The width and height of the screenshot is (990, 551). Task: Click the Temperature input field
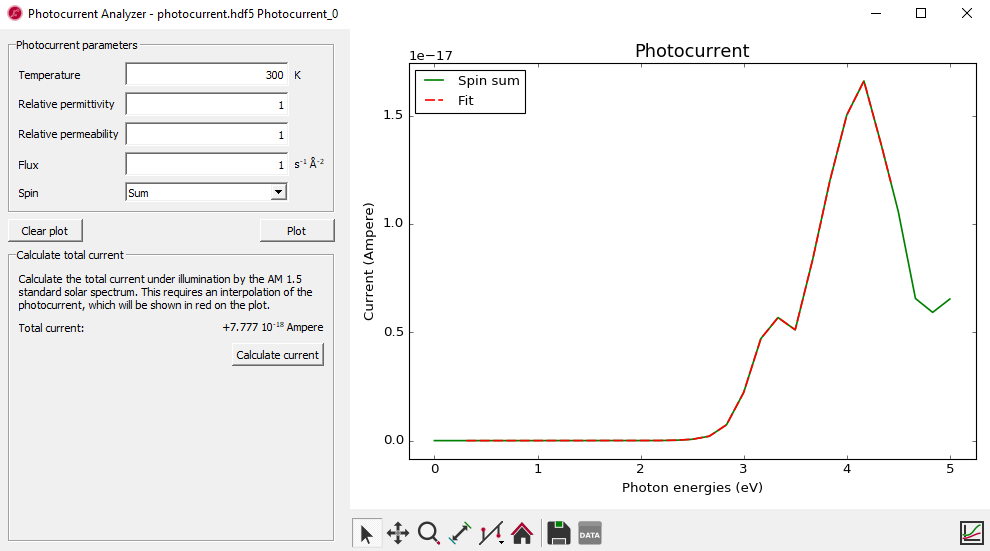pos(206,74)
